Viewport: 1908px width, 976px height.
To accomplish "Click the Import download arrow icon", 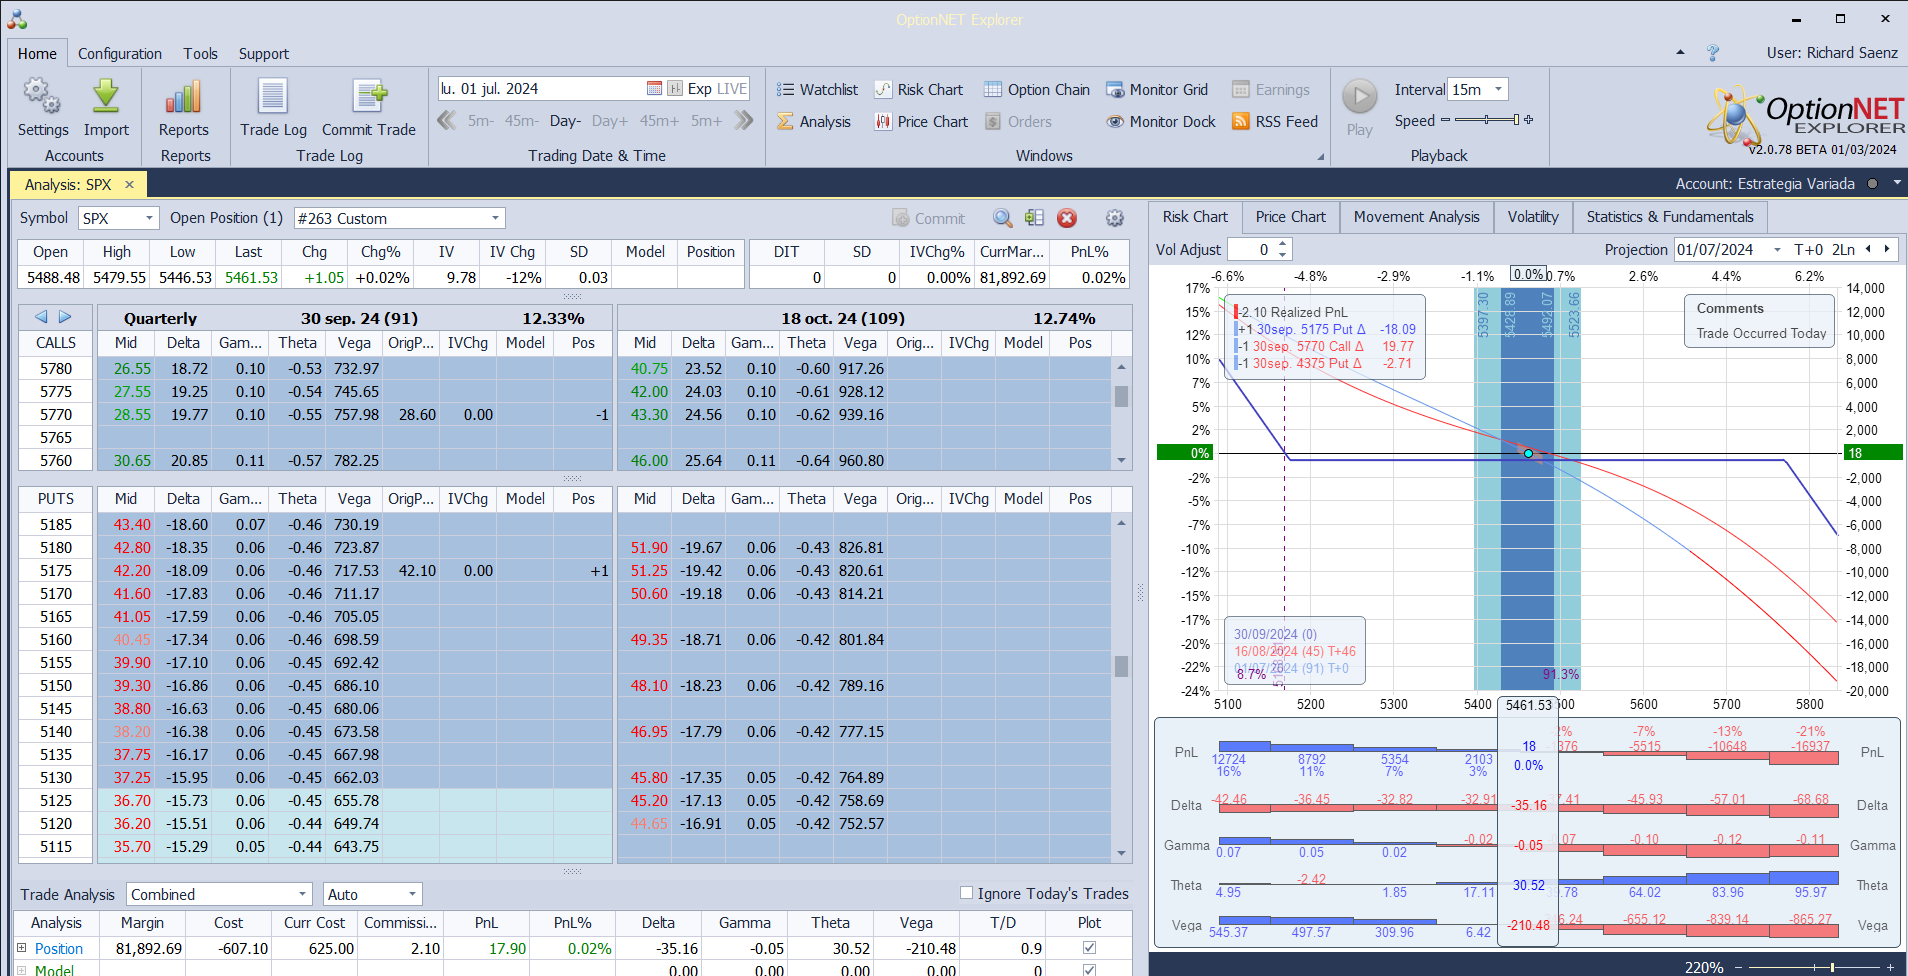I will (x=106, y=97).
